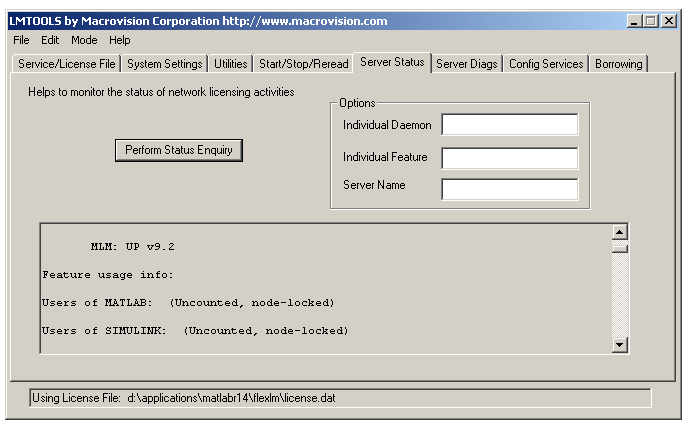Image resolution: width=691 pixels, height=426 pixels.
Task: Go to the Start/Stop/Reread tab
Action: (x=304, y=64)
